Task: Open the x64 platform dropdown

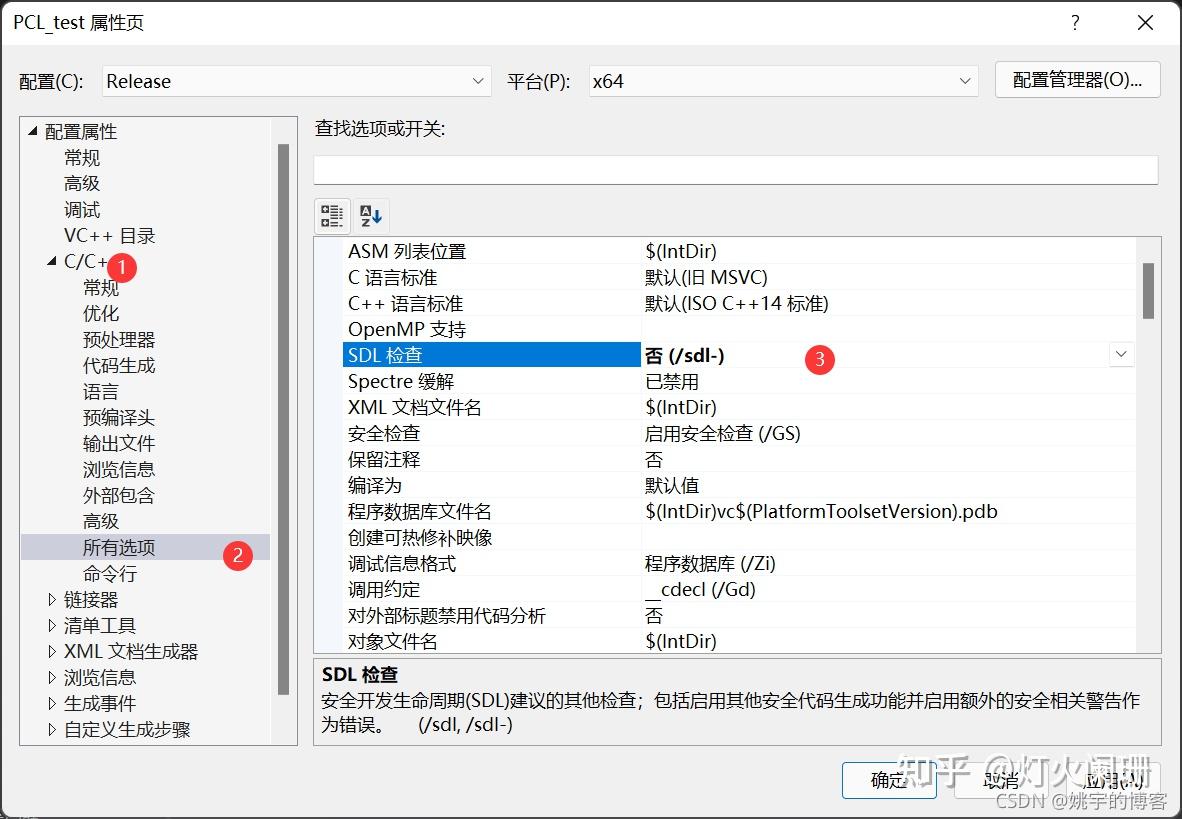Action: click(x=964, y=81)
